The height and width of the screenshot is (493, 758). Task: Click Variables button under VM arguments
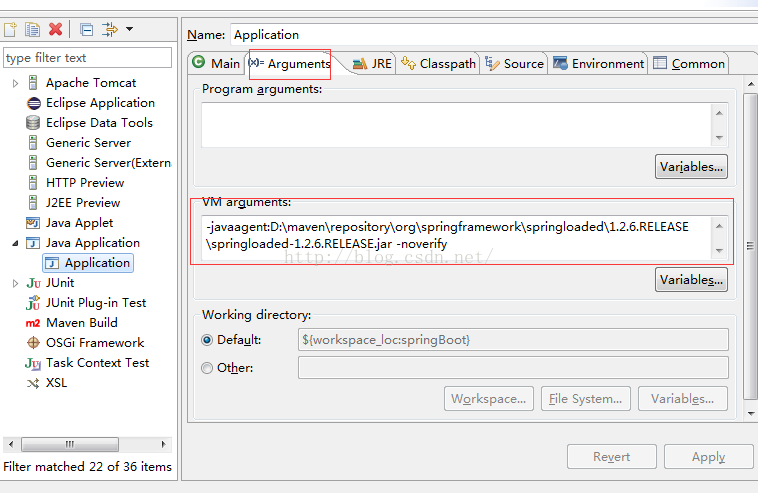point(691,280)
